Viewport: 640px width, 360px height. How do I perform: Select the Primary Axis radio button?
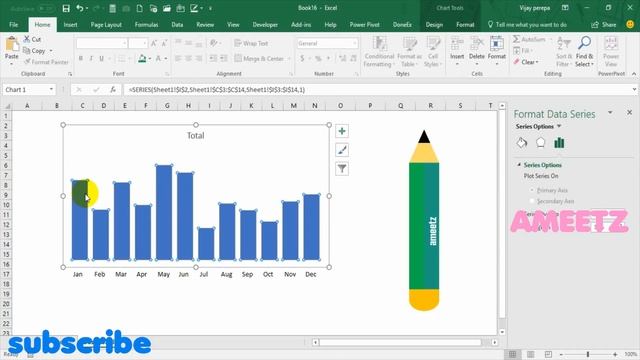pyautogui.click(x=532, y=190)
